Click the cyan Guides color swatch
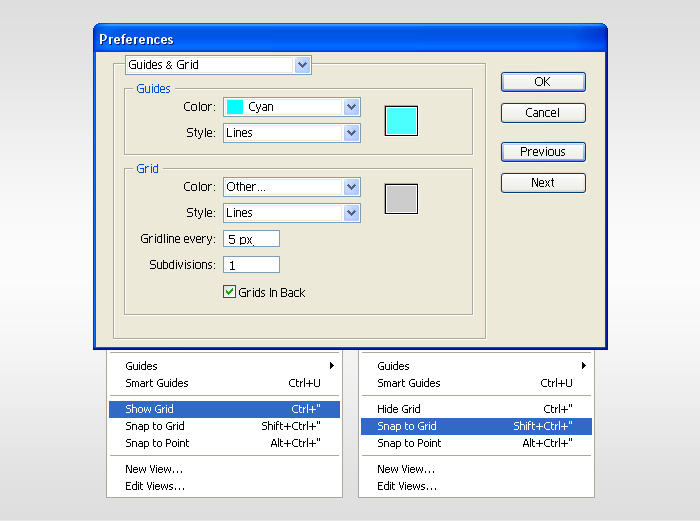Viewport: 700px width, 521px height. pyautogui.click(x=401, y=121)
